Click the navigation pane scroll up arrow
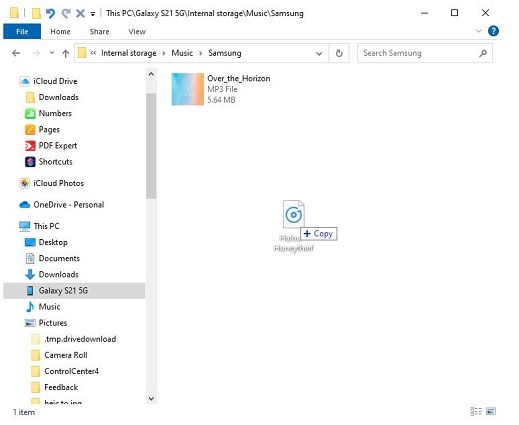This screenshot has width=519, height=425. pyautogui.click(x=151, y=74)
